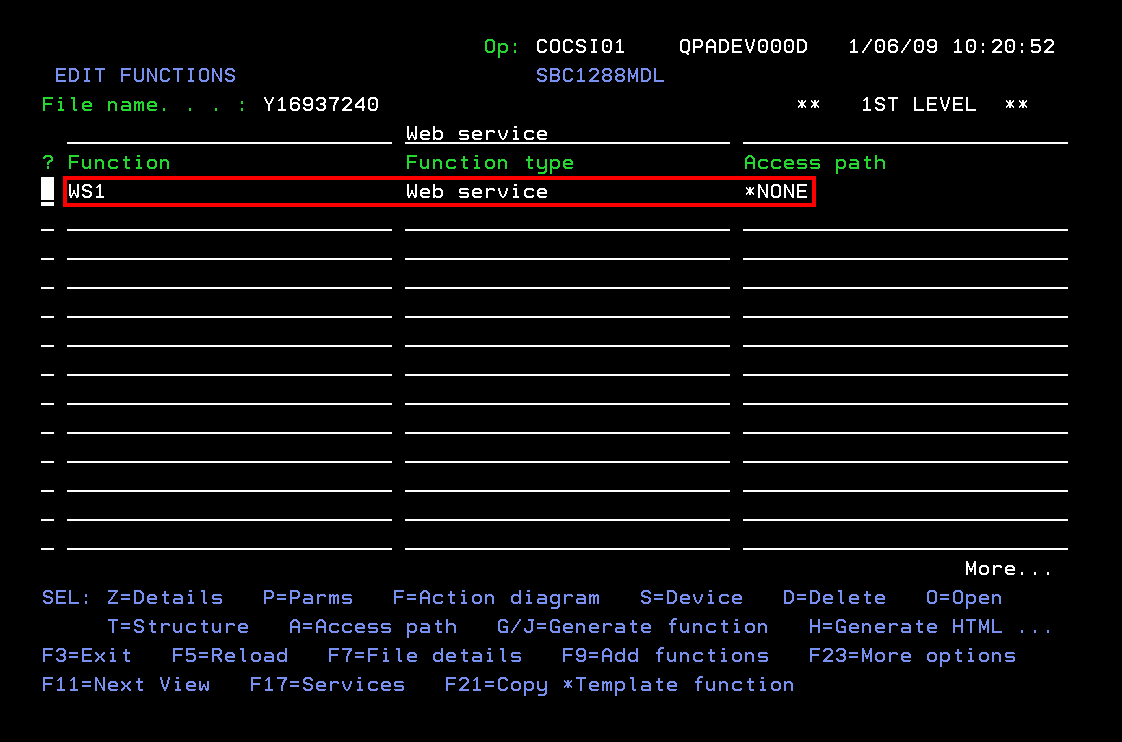Click the model name SBC1288MDL
Viewport: 1122px width, 742px height.
600,75
